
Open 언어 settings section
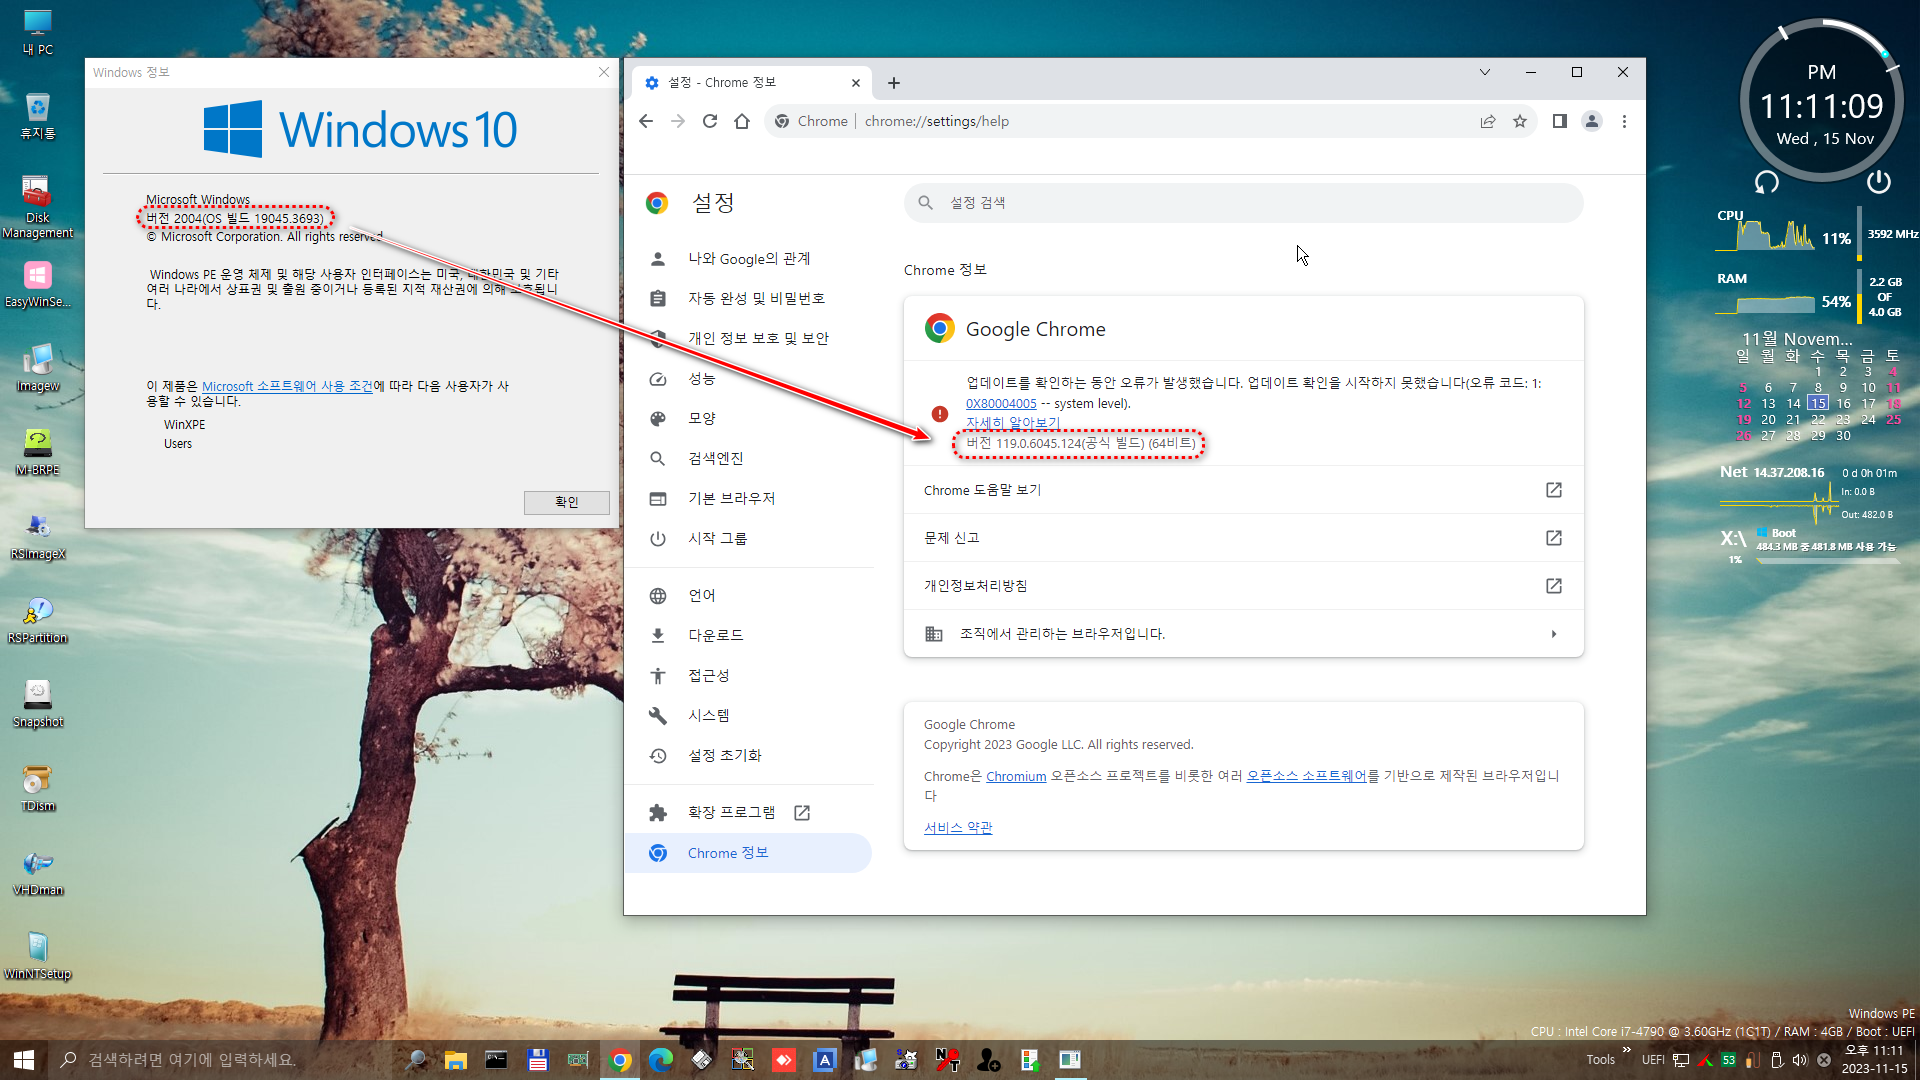coord(749,596)
